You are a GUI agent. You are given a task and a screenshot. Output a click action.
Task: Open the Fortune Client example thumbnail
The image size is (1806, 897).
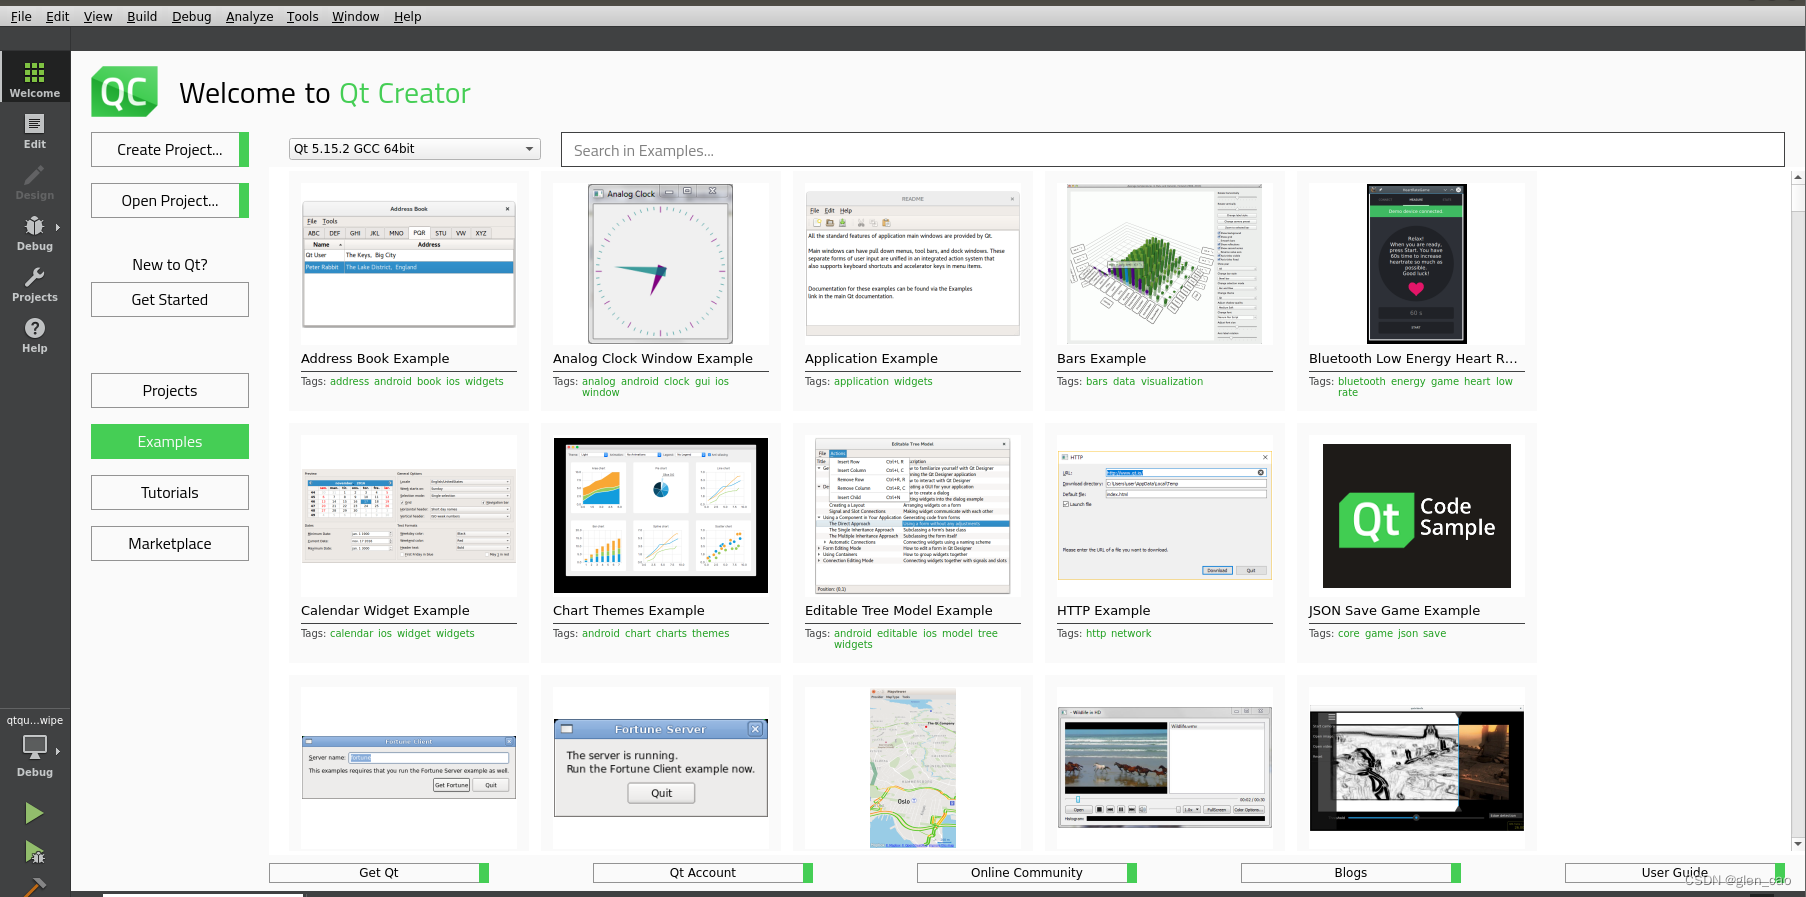click(x=409, y=768)
